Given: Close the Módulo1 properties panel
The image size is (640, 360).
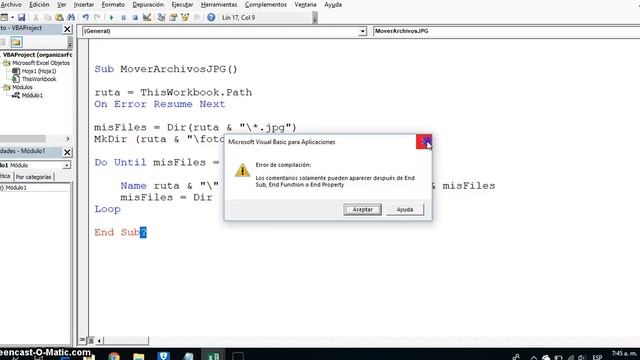Looking at the screenshot, I should 67,152.
